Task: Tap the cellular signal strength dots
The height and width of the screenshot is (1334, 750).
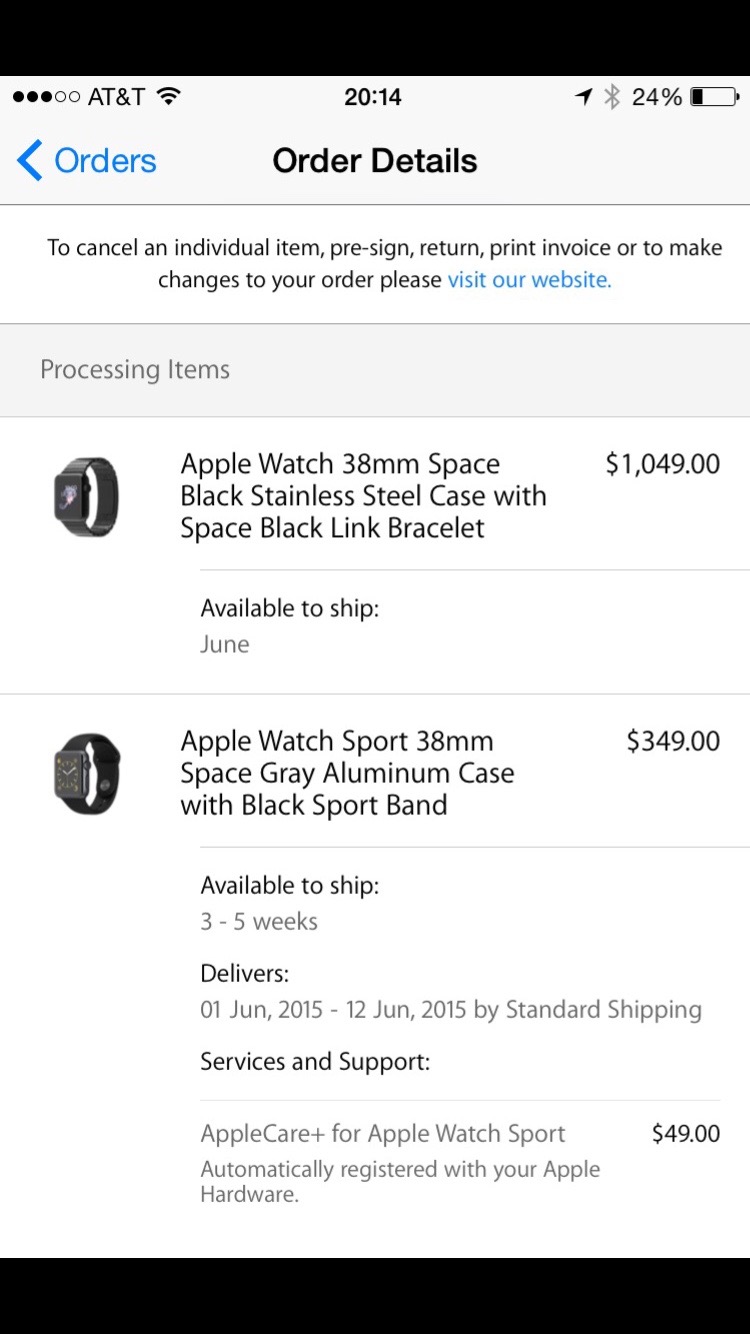Action: pos(46,97)
